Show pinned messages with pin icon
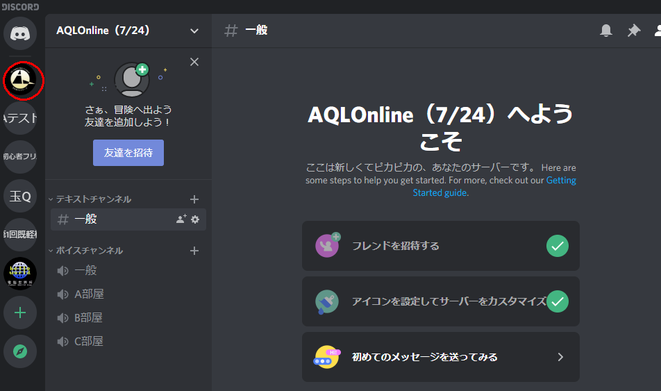The width and height of the screenshot is (661, 391). [x=634, y=30]
